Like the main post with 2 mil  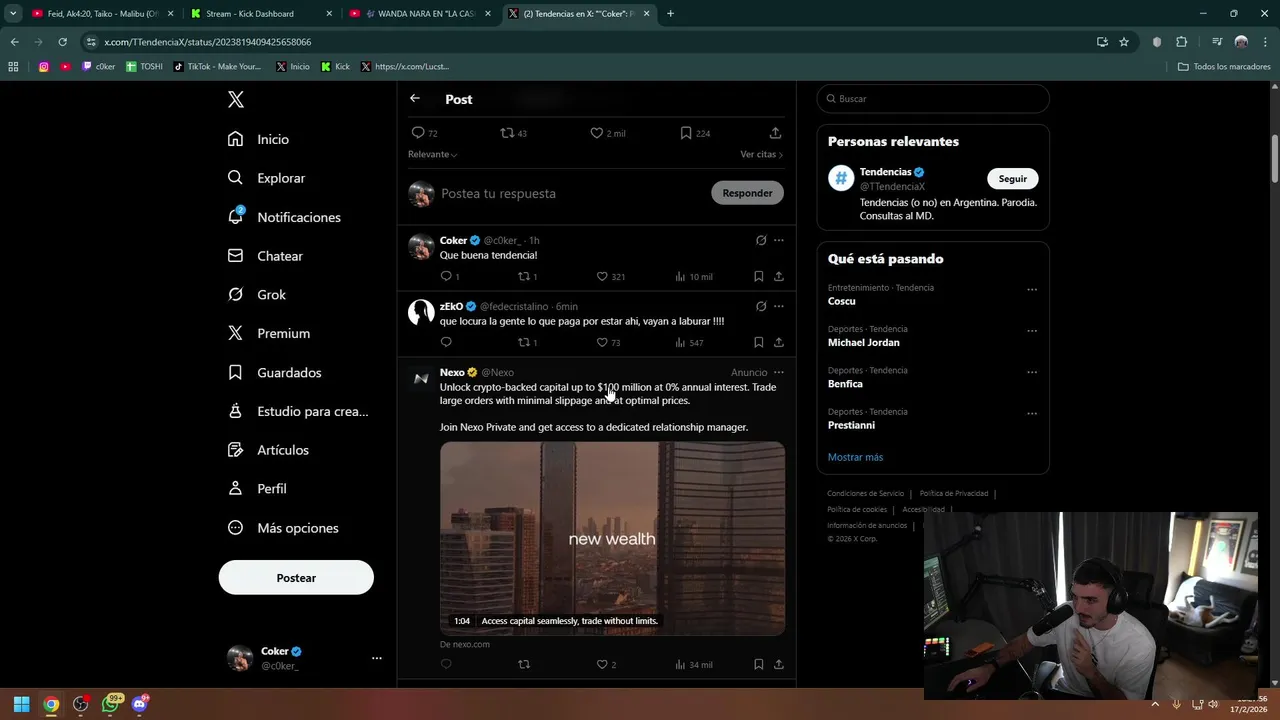coord(596,133)
